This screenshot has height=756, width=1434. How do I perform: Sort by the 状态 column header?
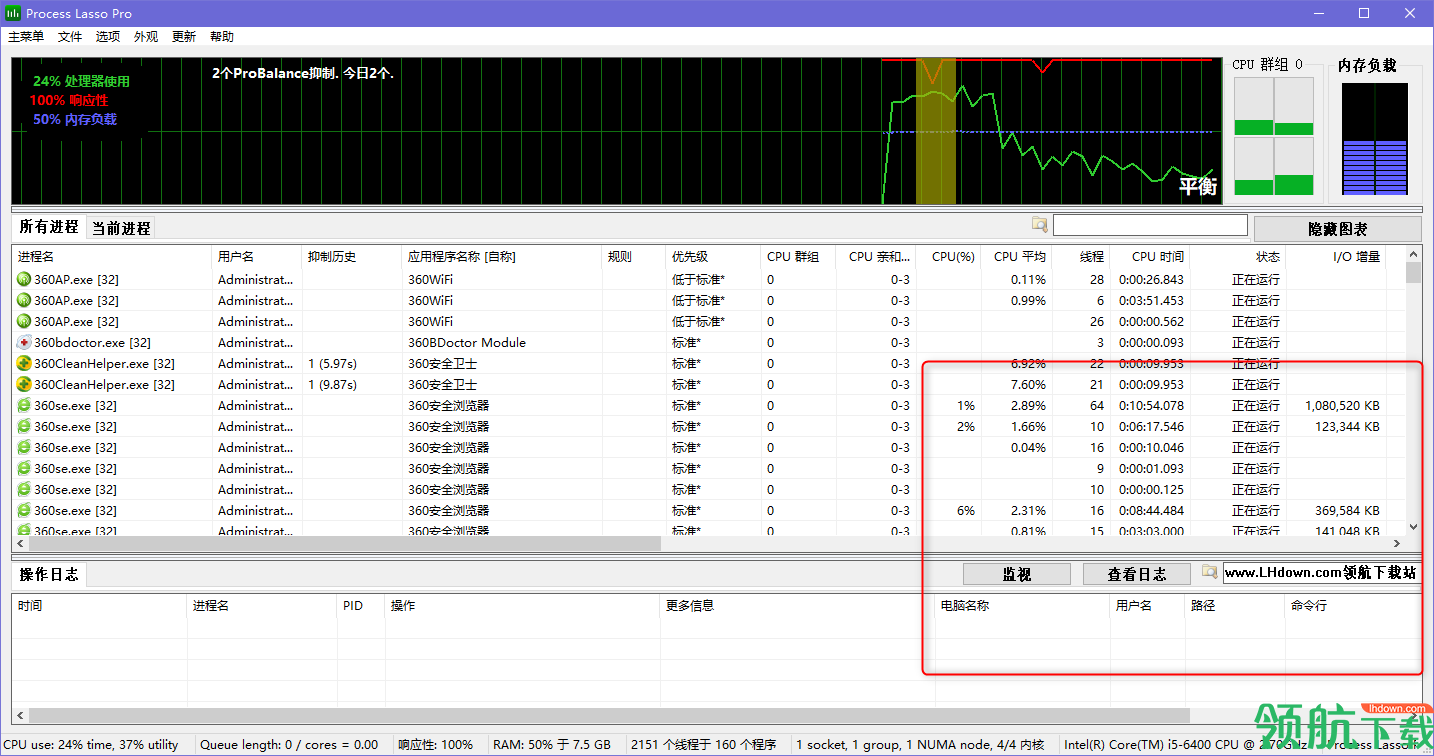[1238, 257]
